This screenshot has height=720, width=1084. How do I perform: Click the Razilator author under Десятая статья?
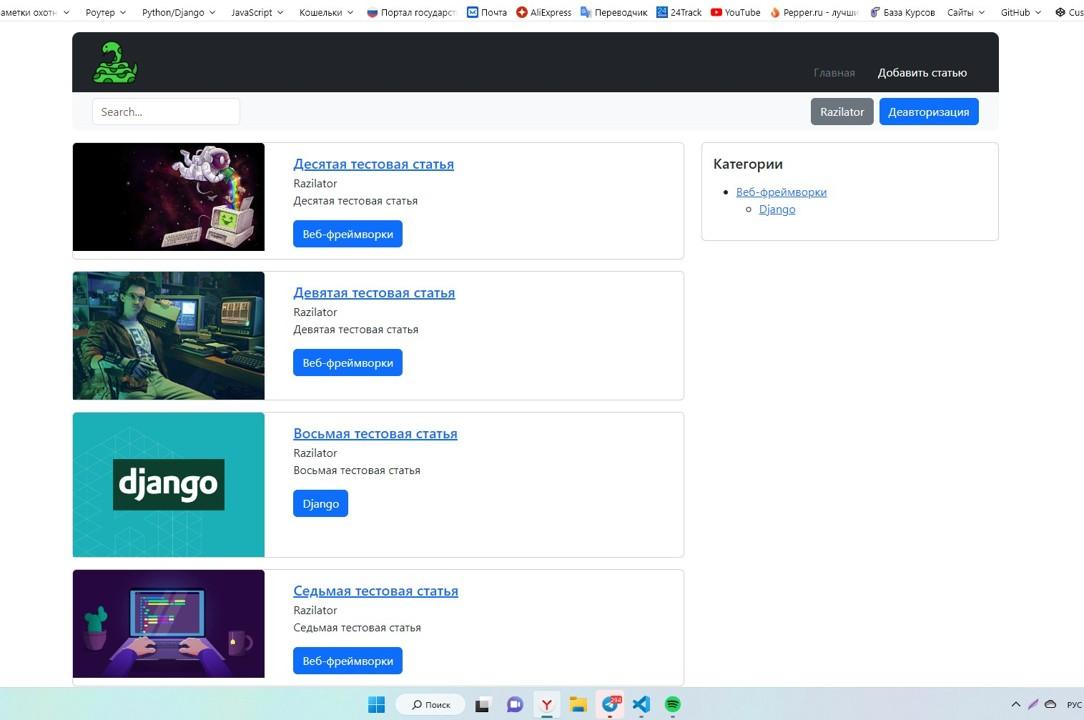pyautogui.click(x=315, y=183)
